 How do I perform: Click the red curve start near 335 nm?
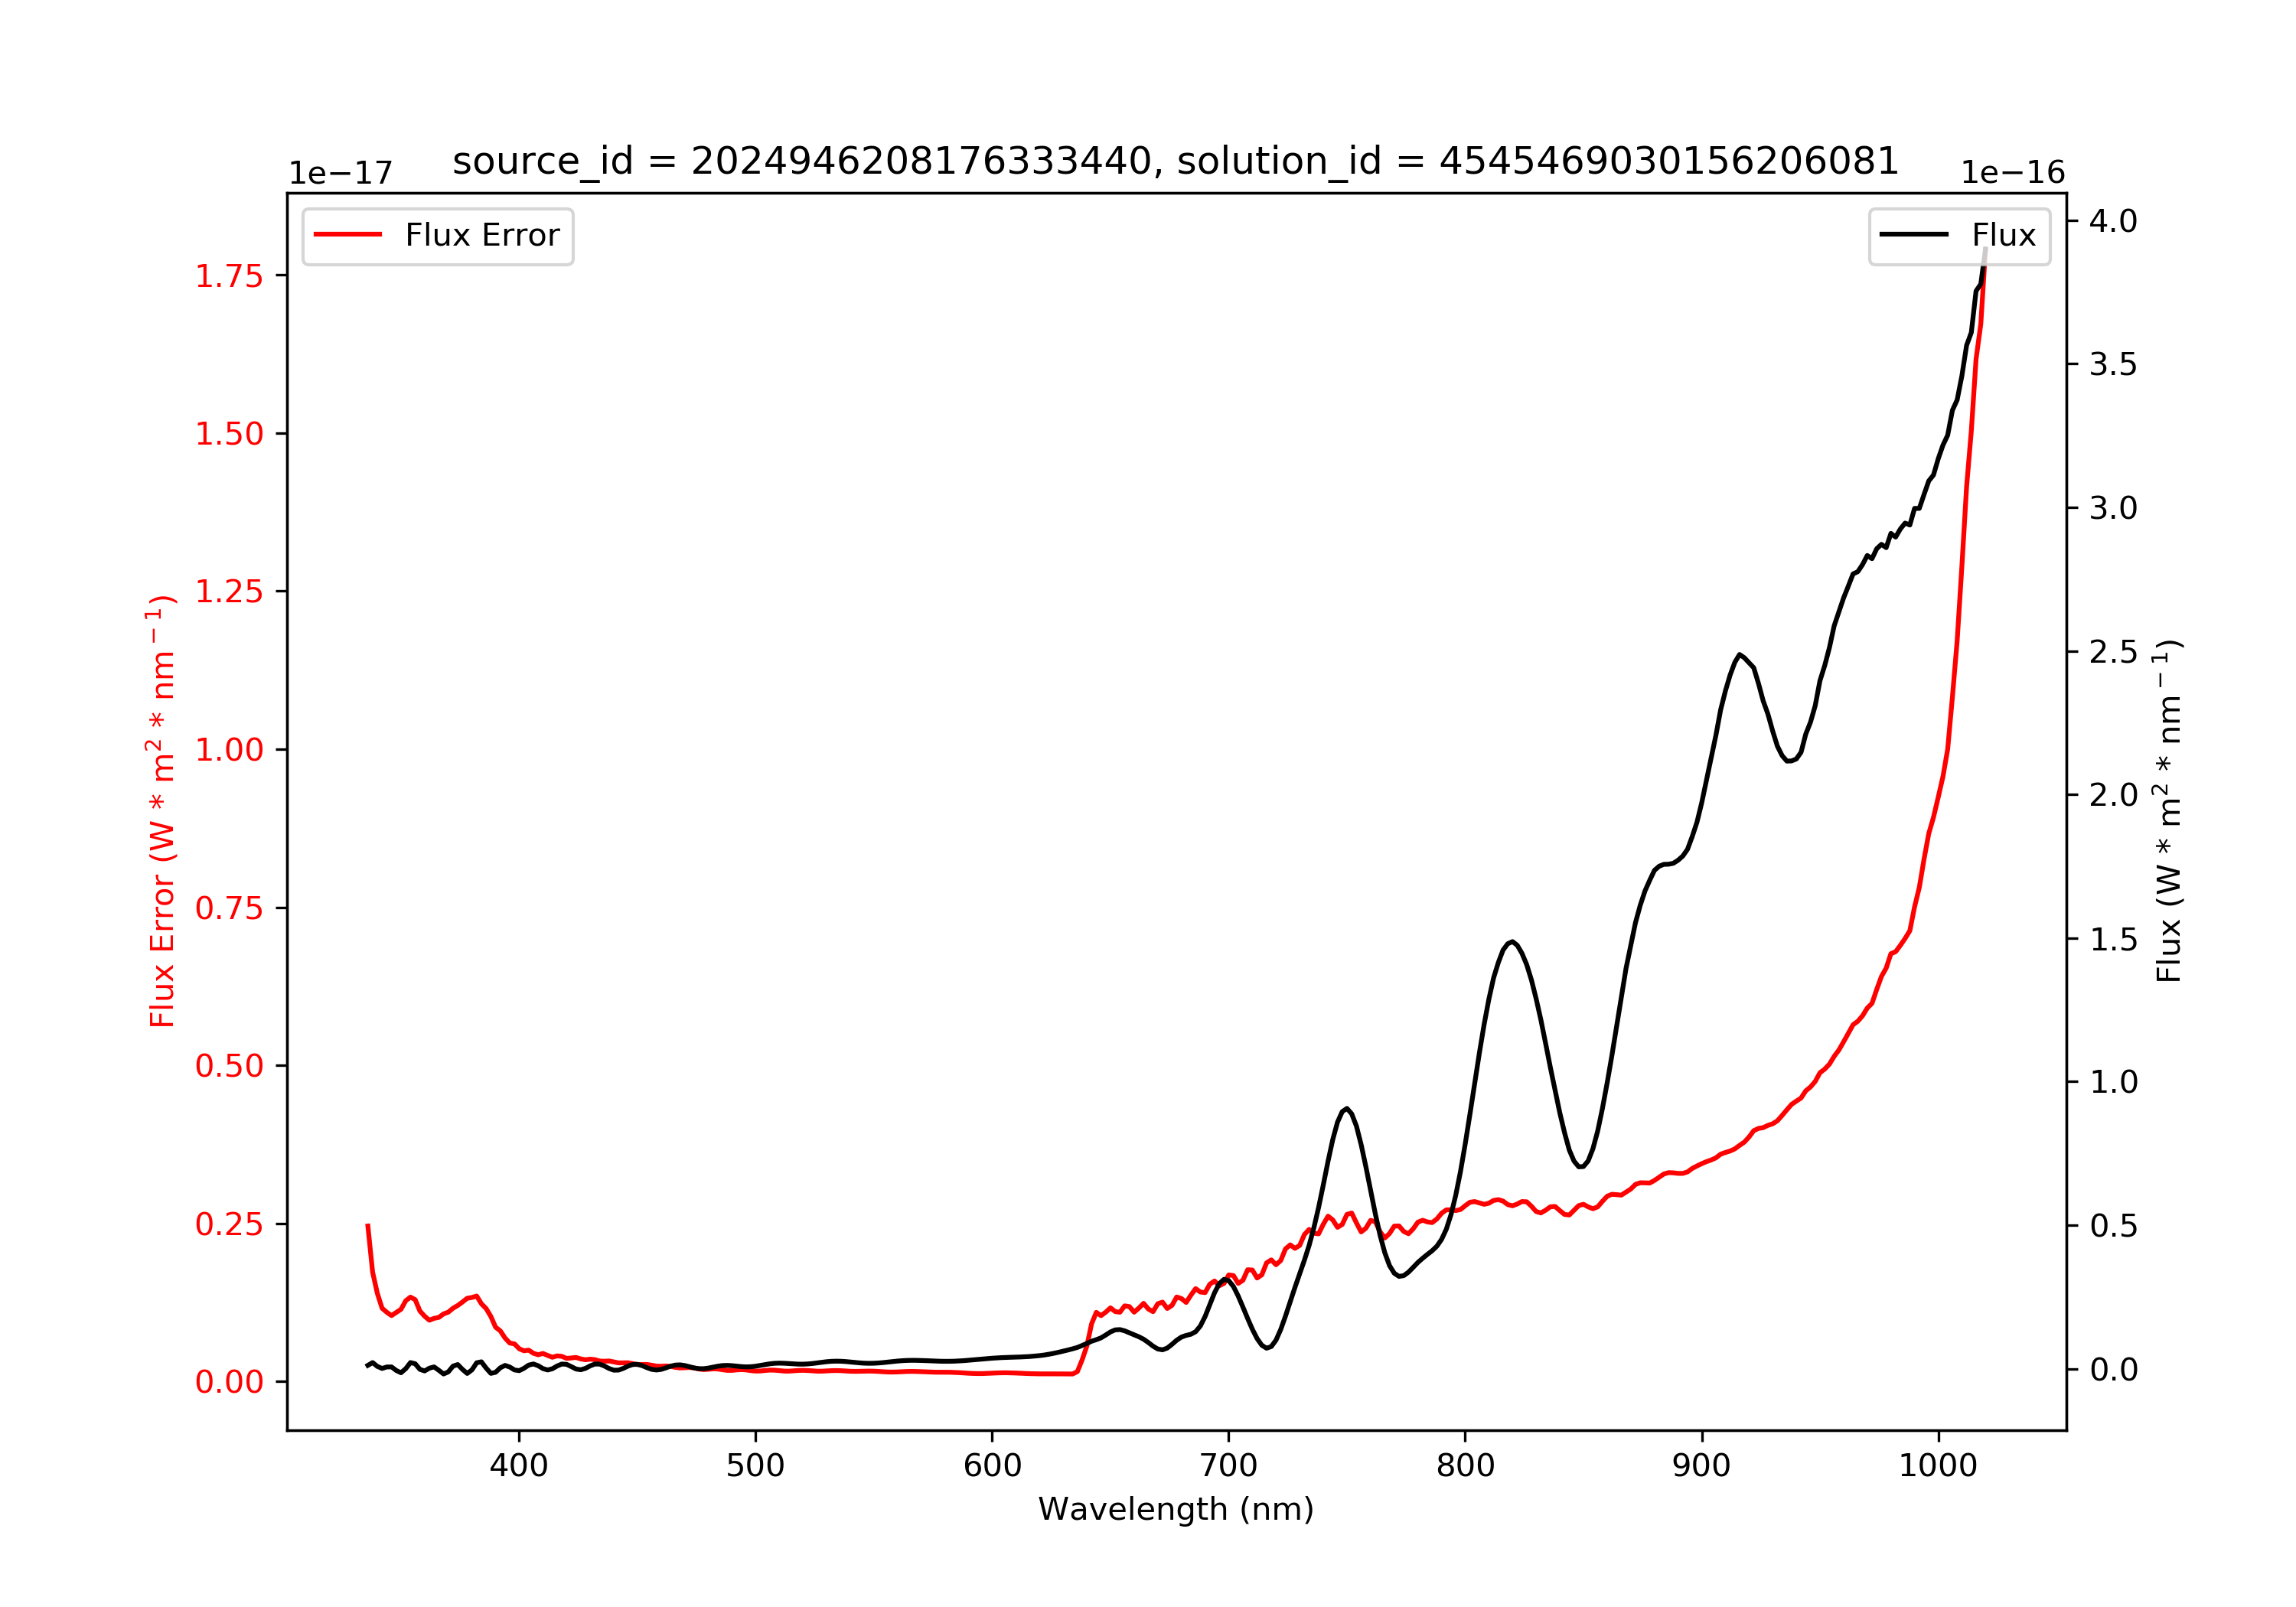click(368, 1225)
